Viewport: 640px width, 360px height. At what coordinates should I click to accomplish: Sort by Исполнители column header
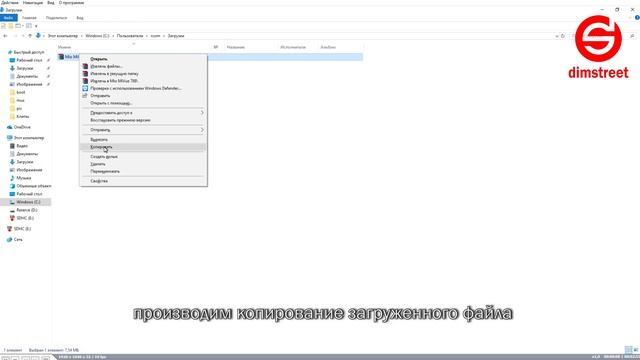tap(293, 47)
